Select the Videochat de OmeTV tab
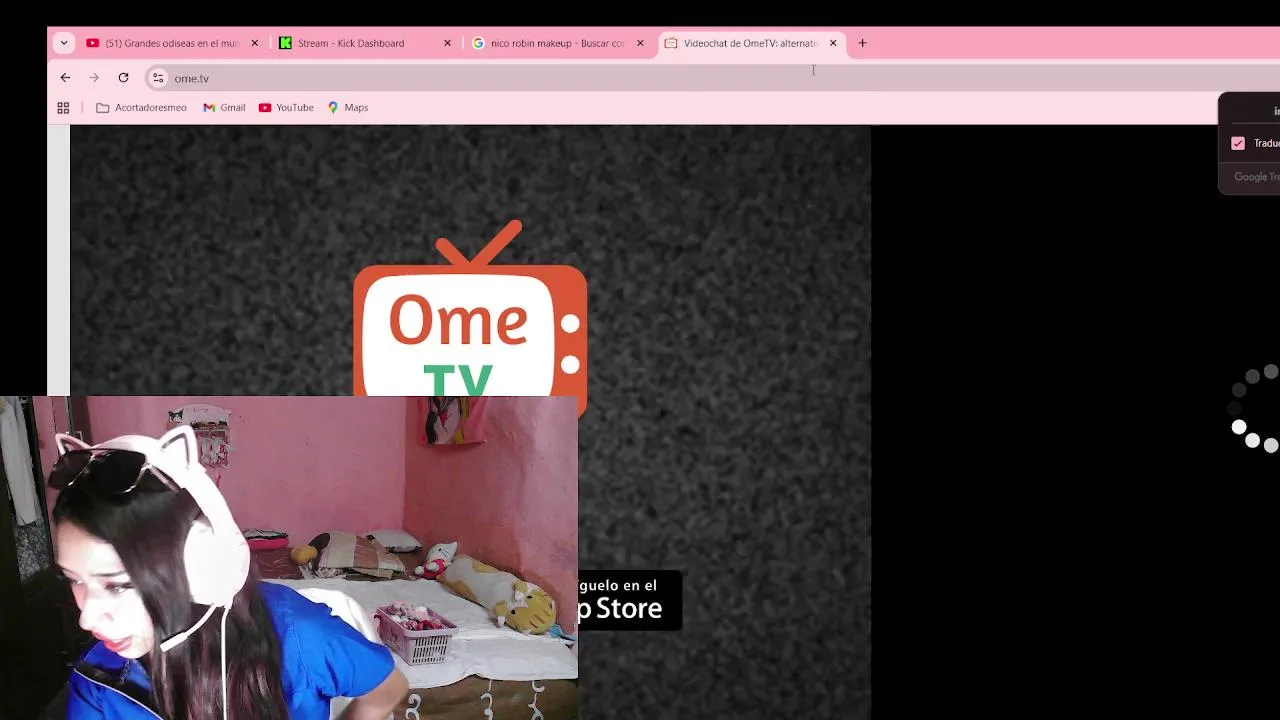This screenshot has width=1280, height=720. (x=751, y=43)
